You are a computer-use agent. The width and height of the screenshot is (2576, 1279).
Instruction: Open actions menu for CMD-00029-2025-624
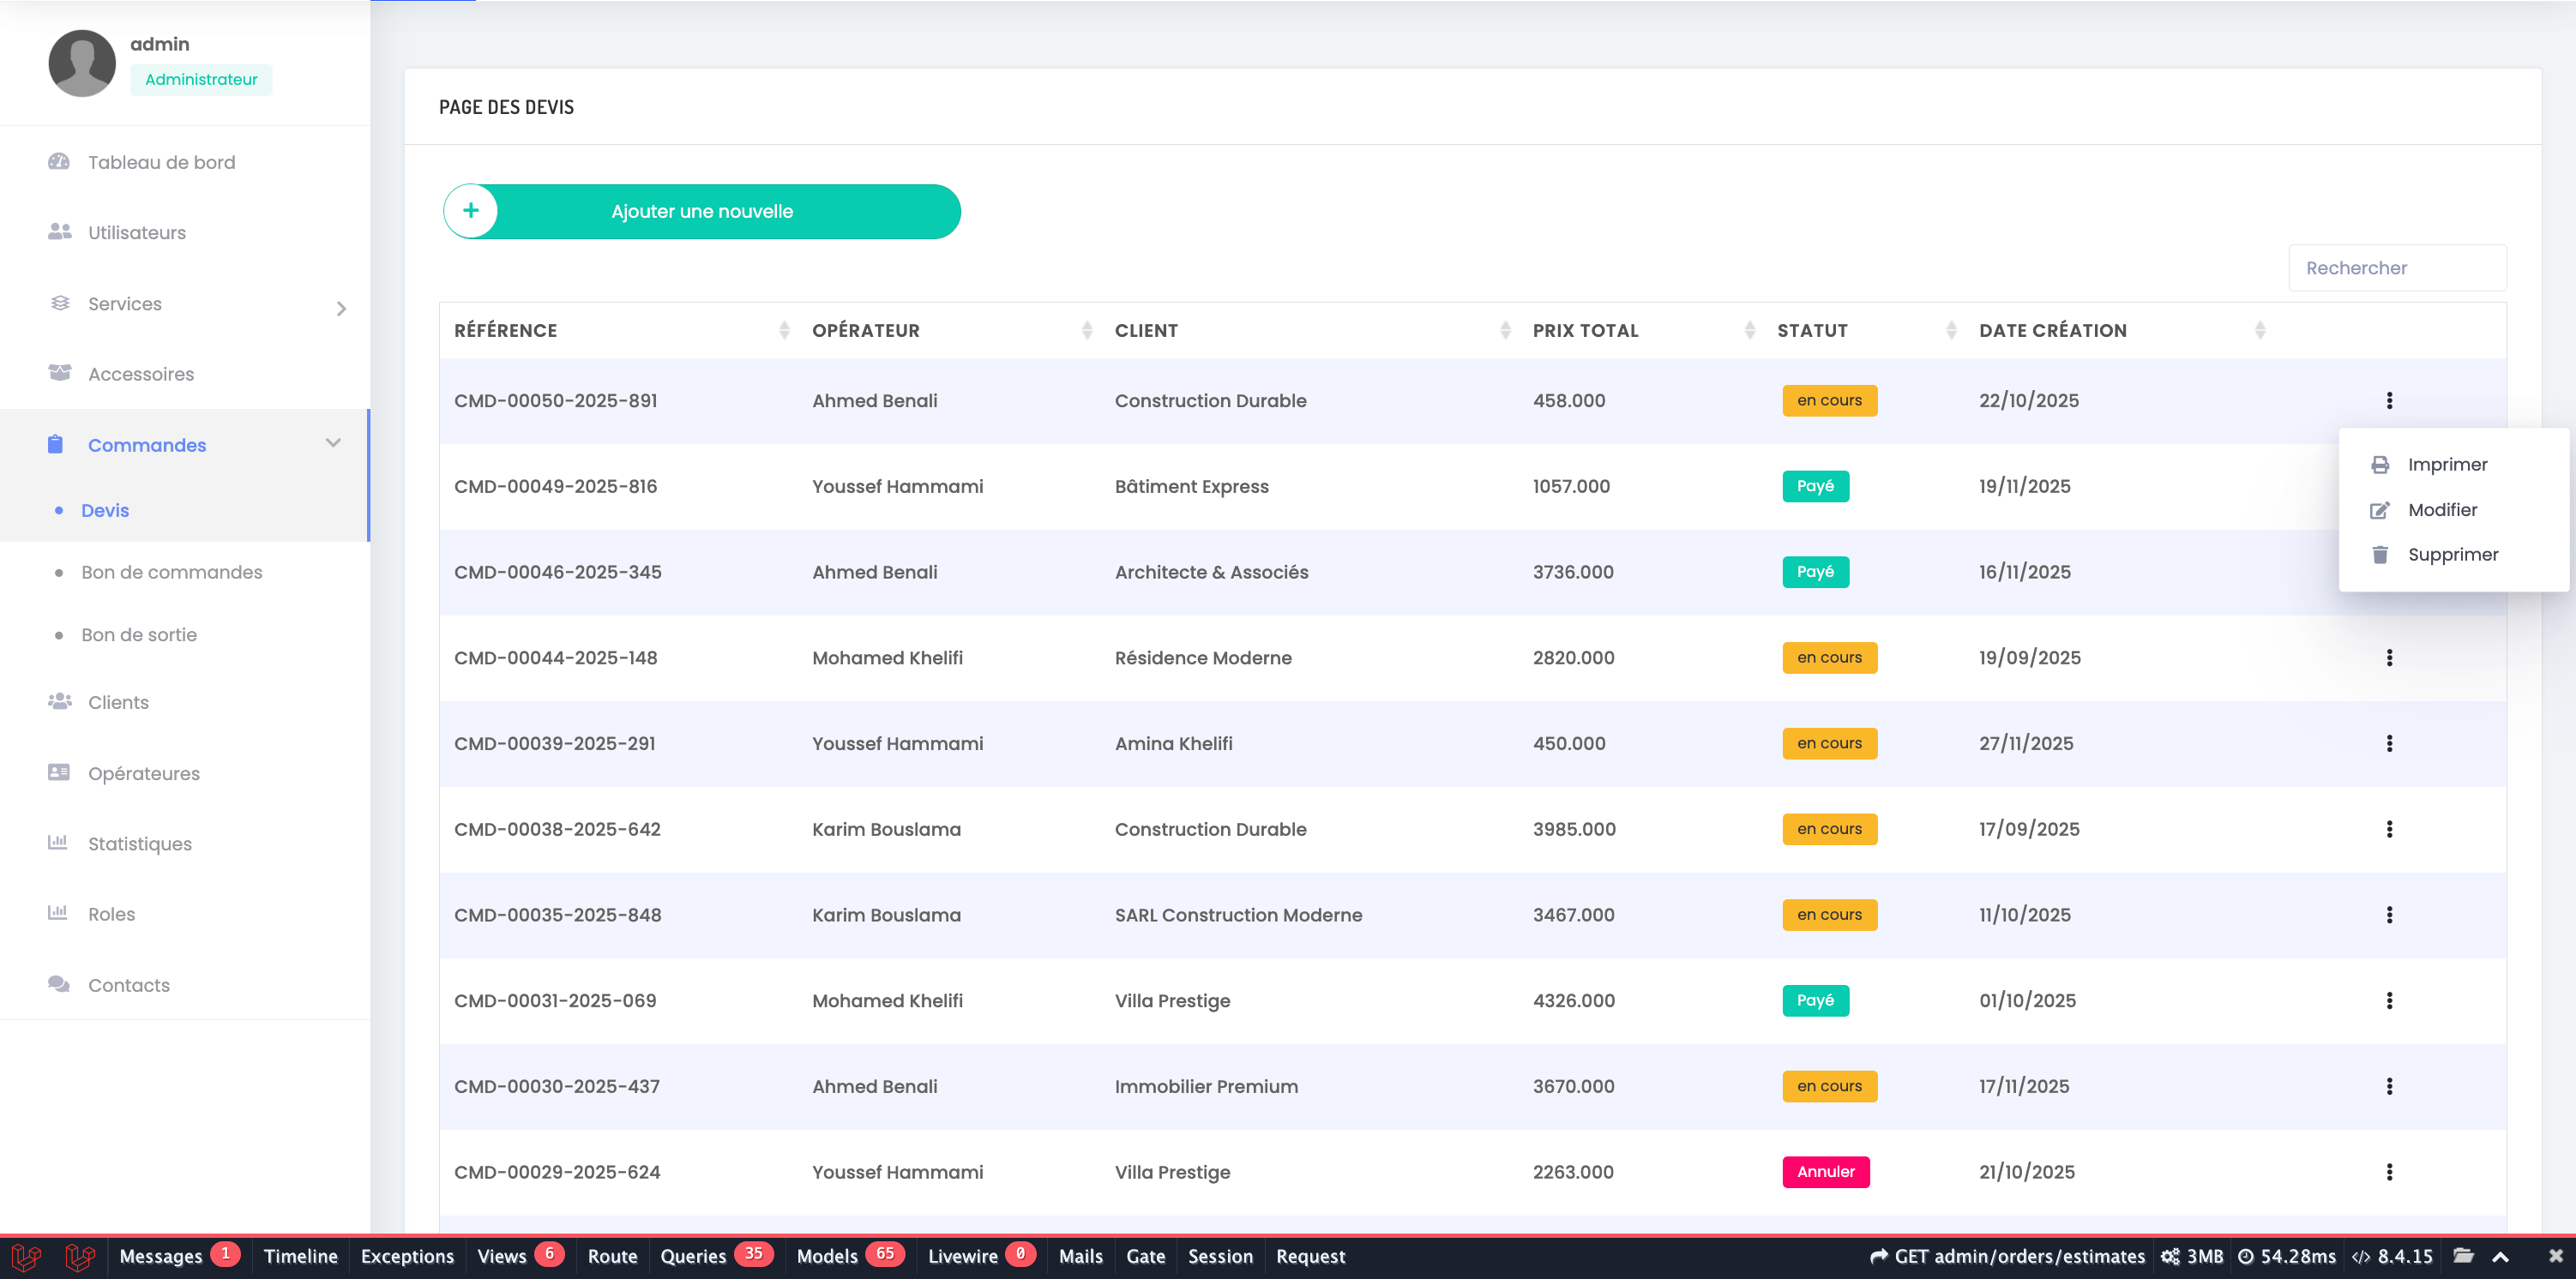point(2389,1172)
